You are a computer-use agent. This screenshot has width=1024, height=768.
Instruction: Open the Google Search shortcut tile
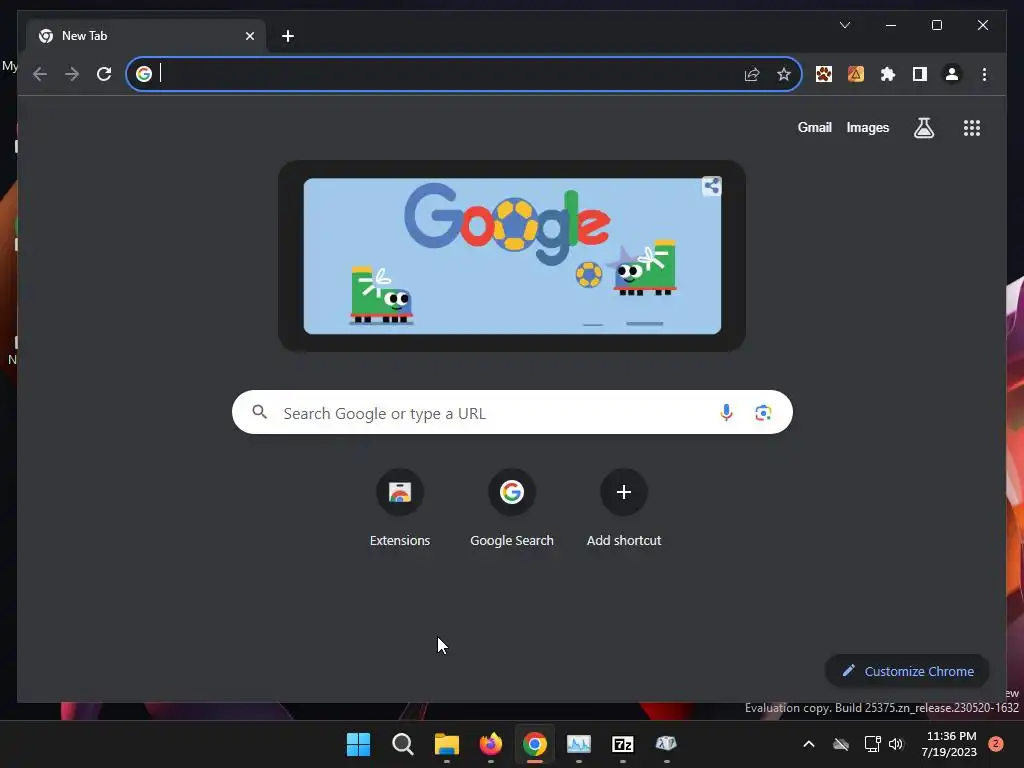pos(512,509)
